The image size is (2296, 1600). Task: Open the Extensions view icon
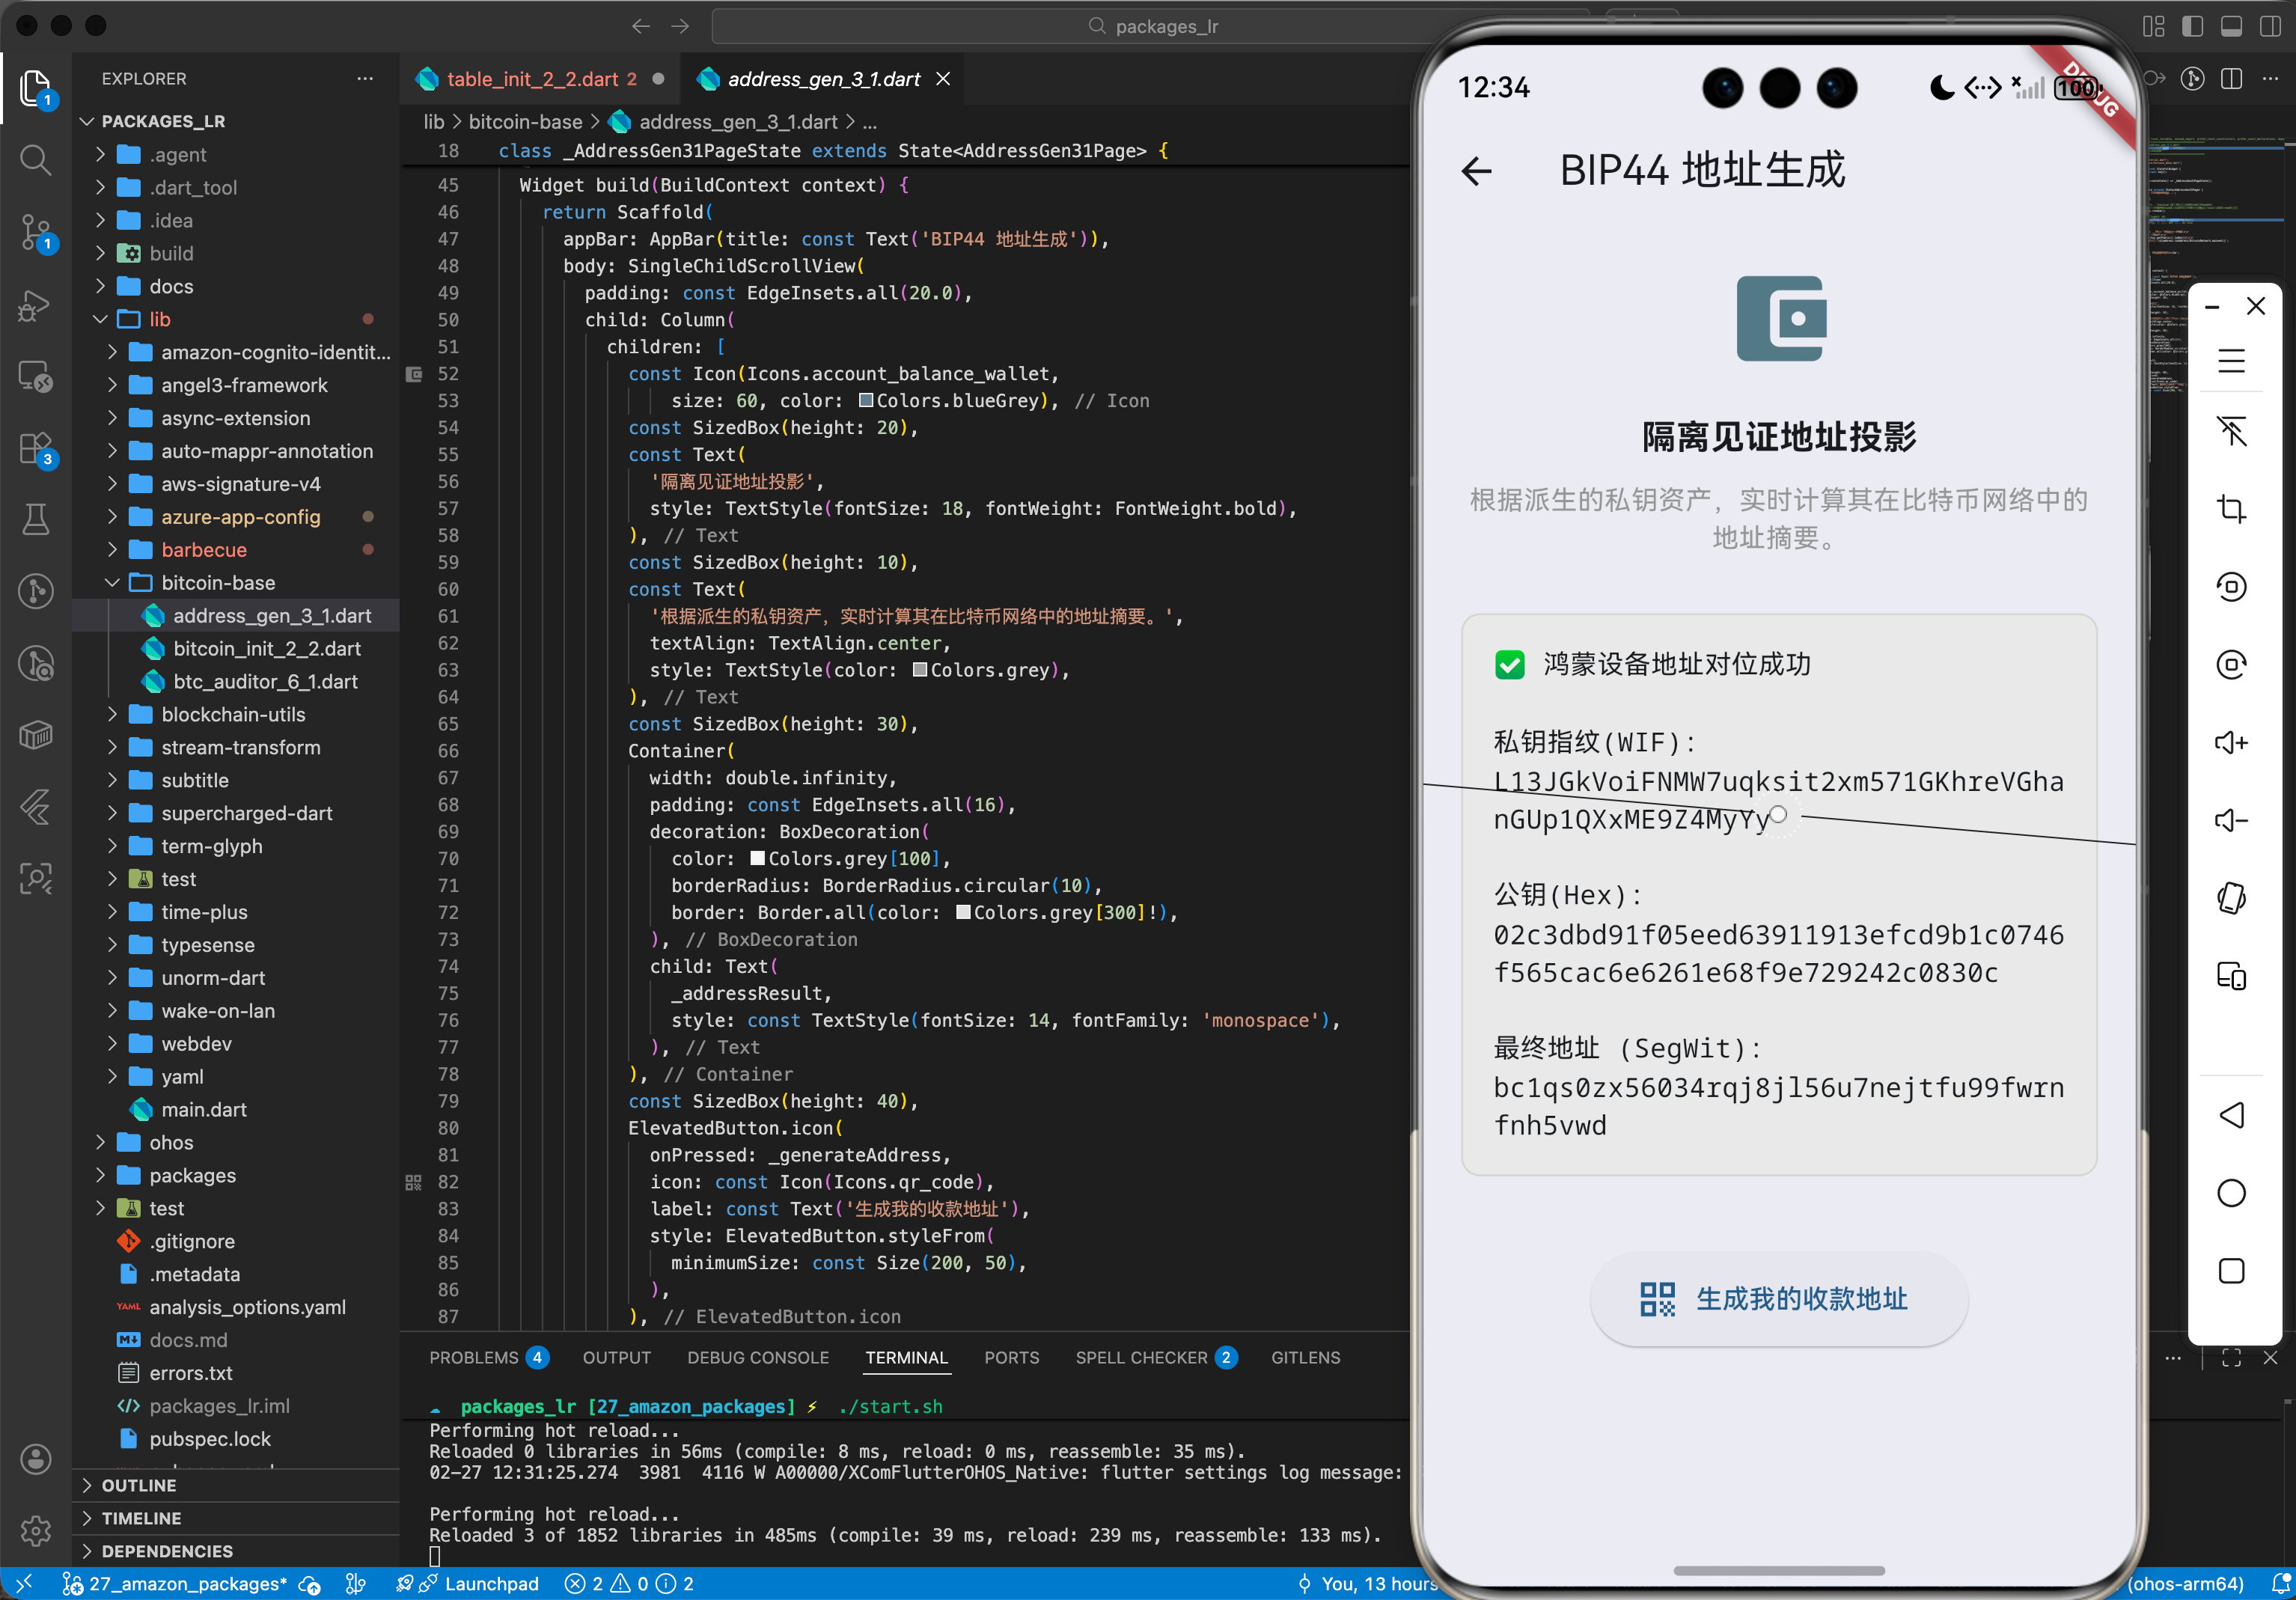coord(36,448)
